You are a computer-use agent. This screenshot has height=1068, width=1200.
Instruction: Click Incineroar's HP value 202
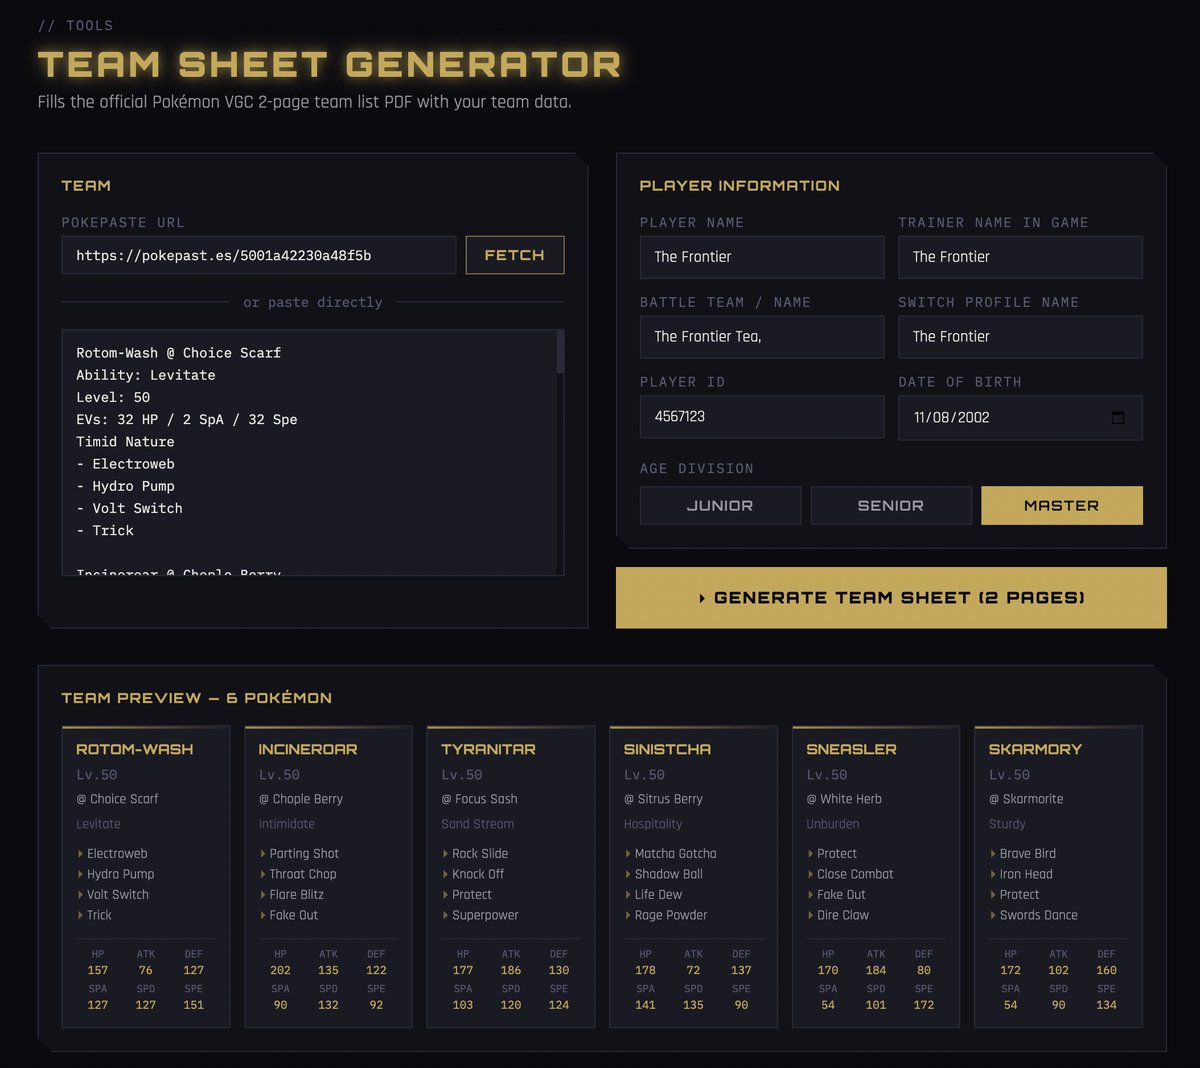[281, 970]
